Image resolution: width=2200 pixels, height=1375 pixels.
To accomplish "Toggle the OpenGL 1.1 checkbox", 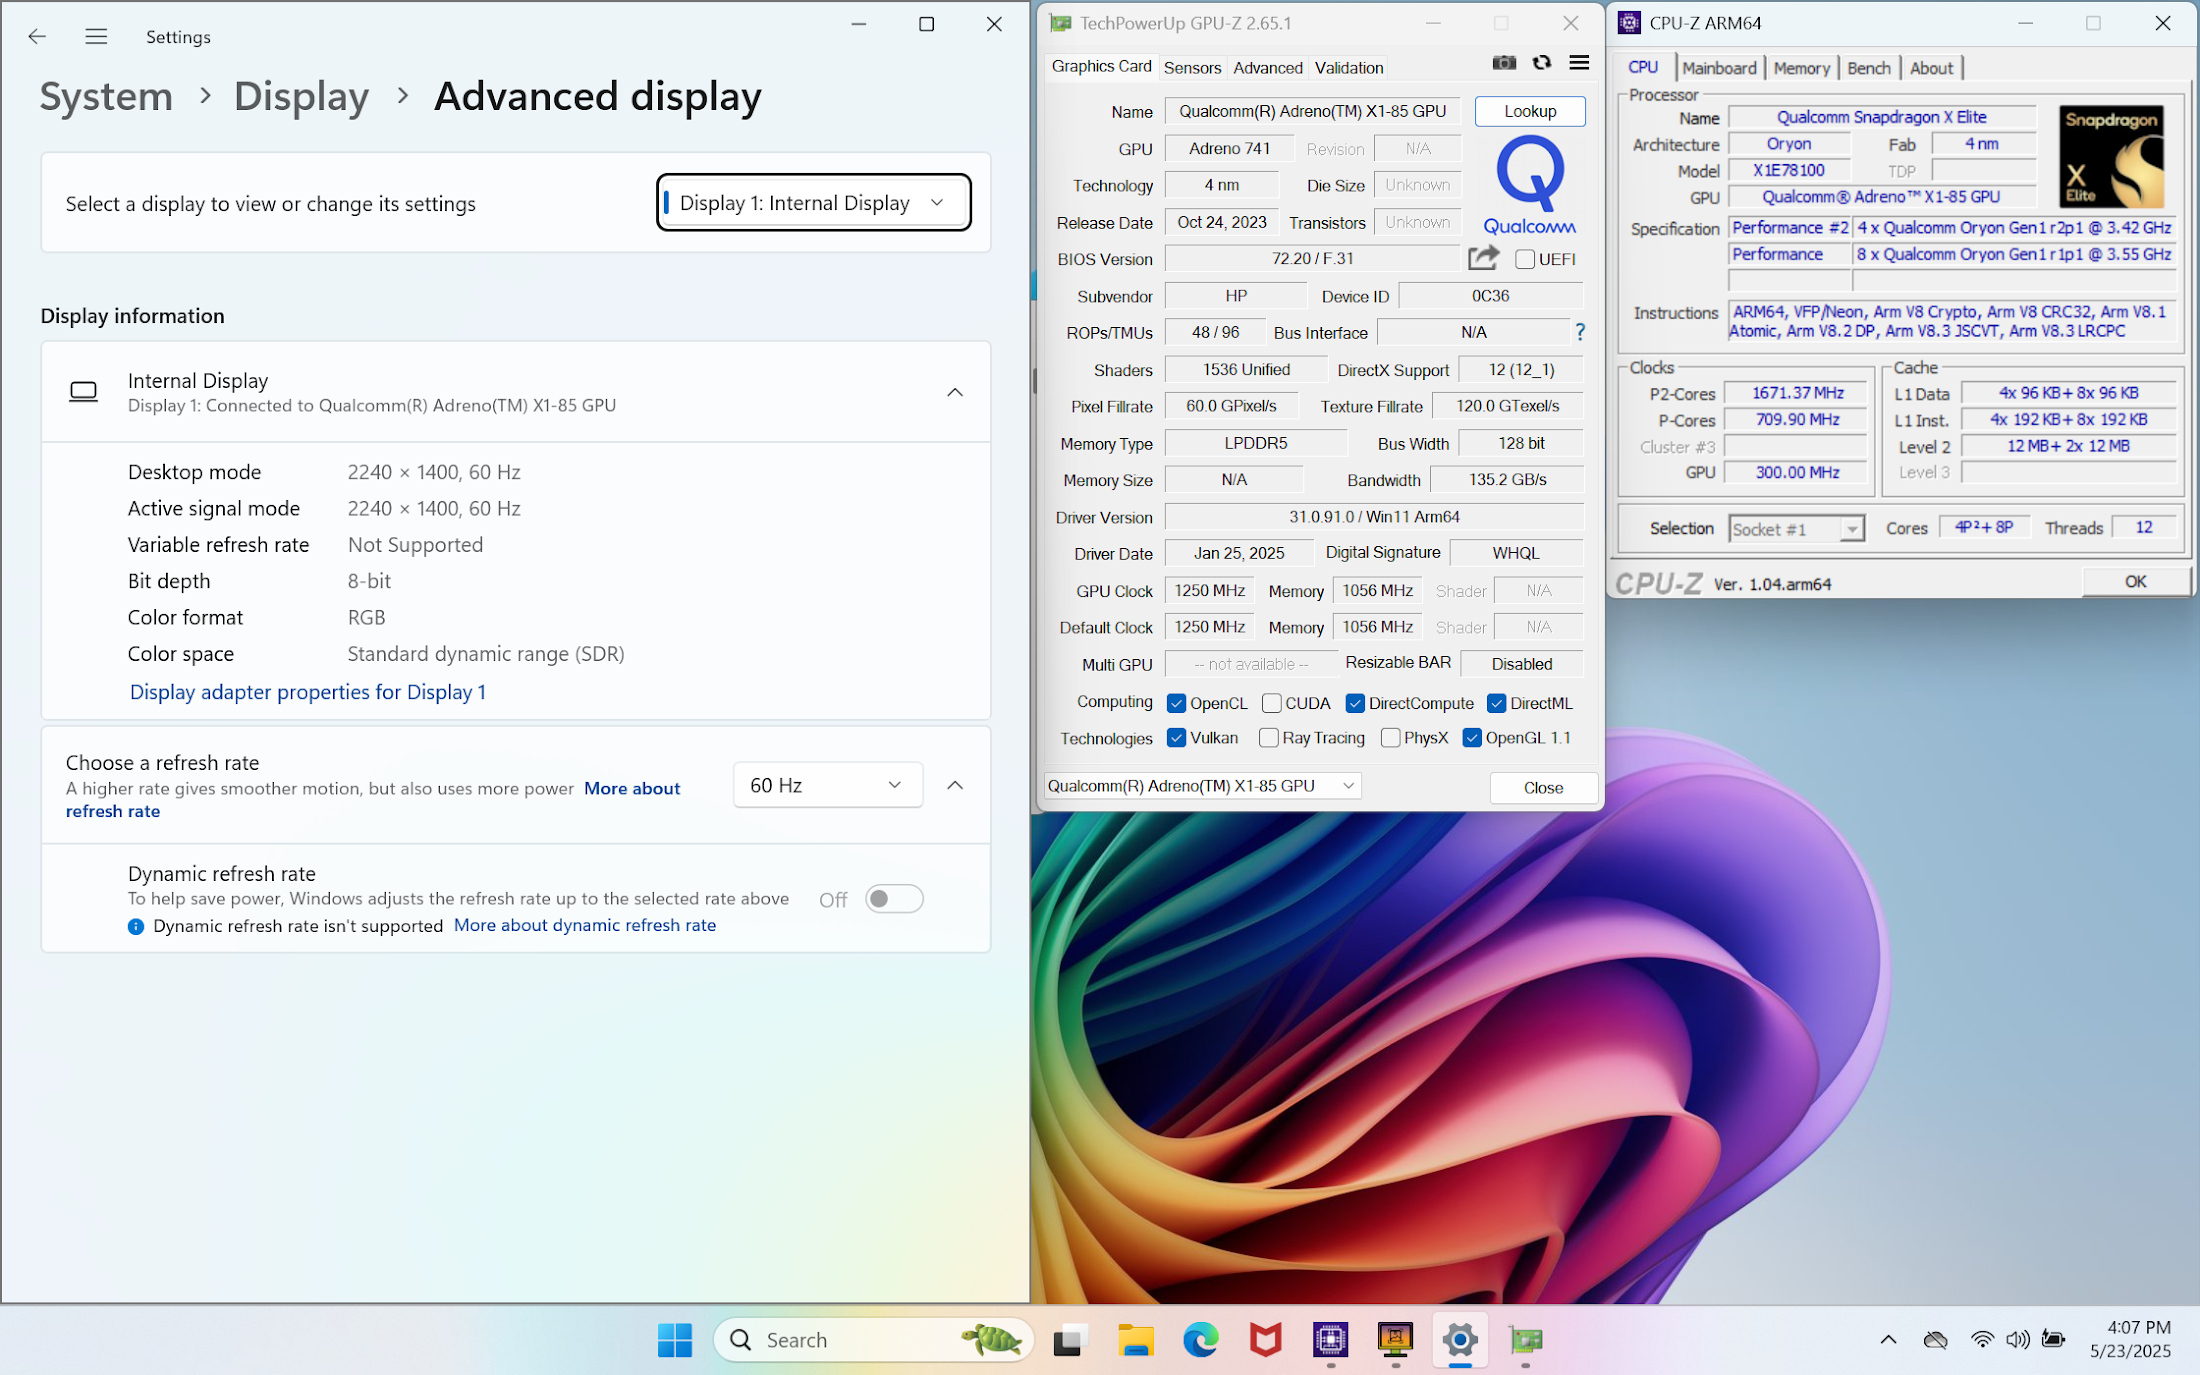I will (1472, 738).
